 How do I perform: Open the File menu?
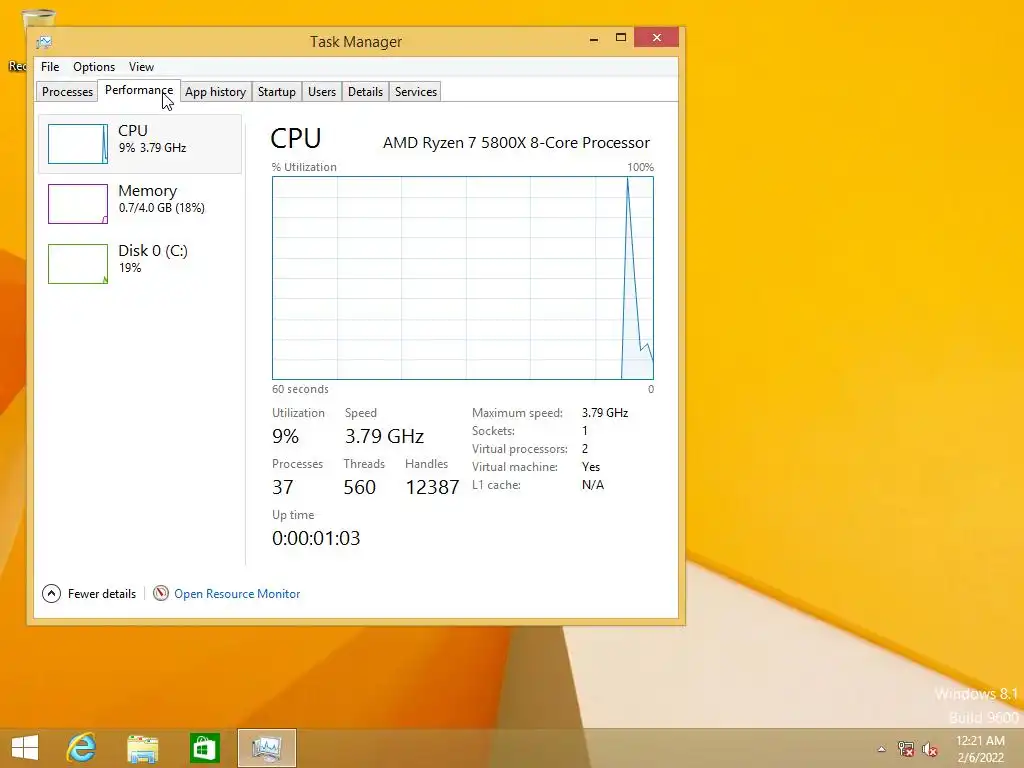(x=50, y=67)
